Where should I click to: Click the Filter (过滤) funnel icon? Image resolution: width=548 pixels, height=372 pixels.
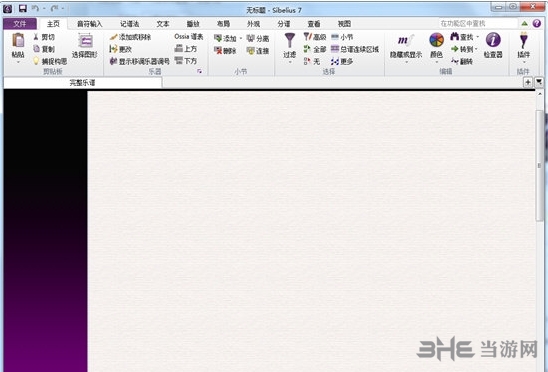(290, 40)
